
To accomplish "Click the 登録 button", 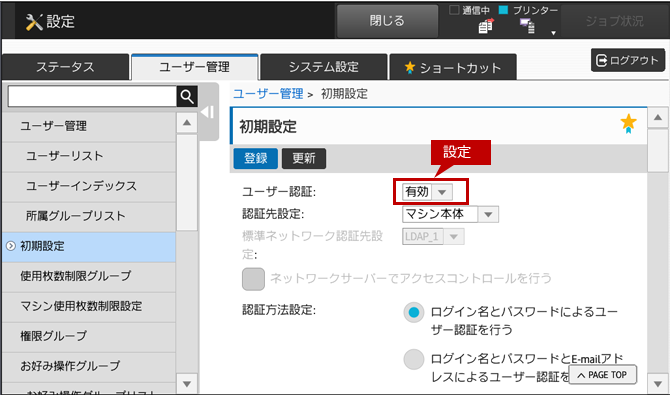I will (256, 158).
